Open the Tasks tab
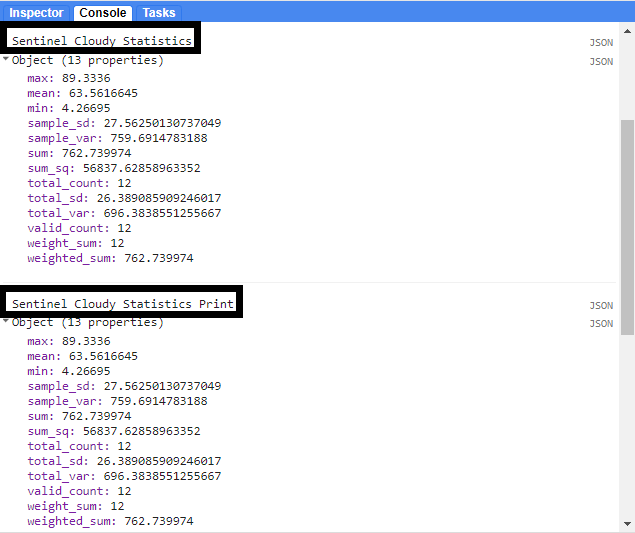This screenshot has width=635, height=533. [x=158, y=13]
